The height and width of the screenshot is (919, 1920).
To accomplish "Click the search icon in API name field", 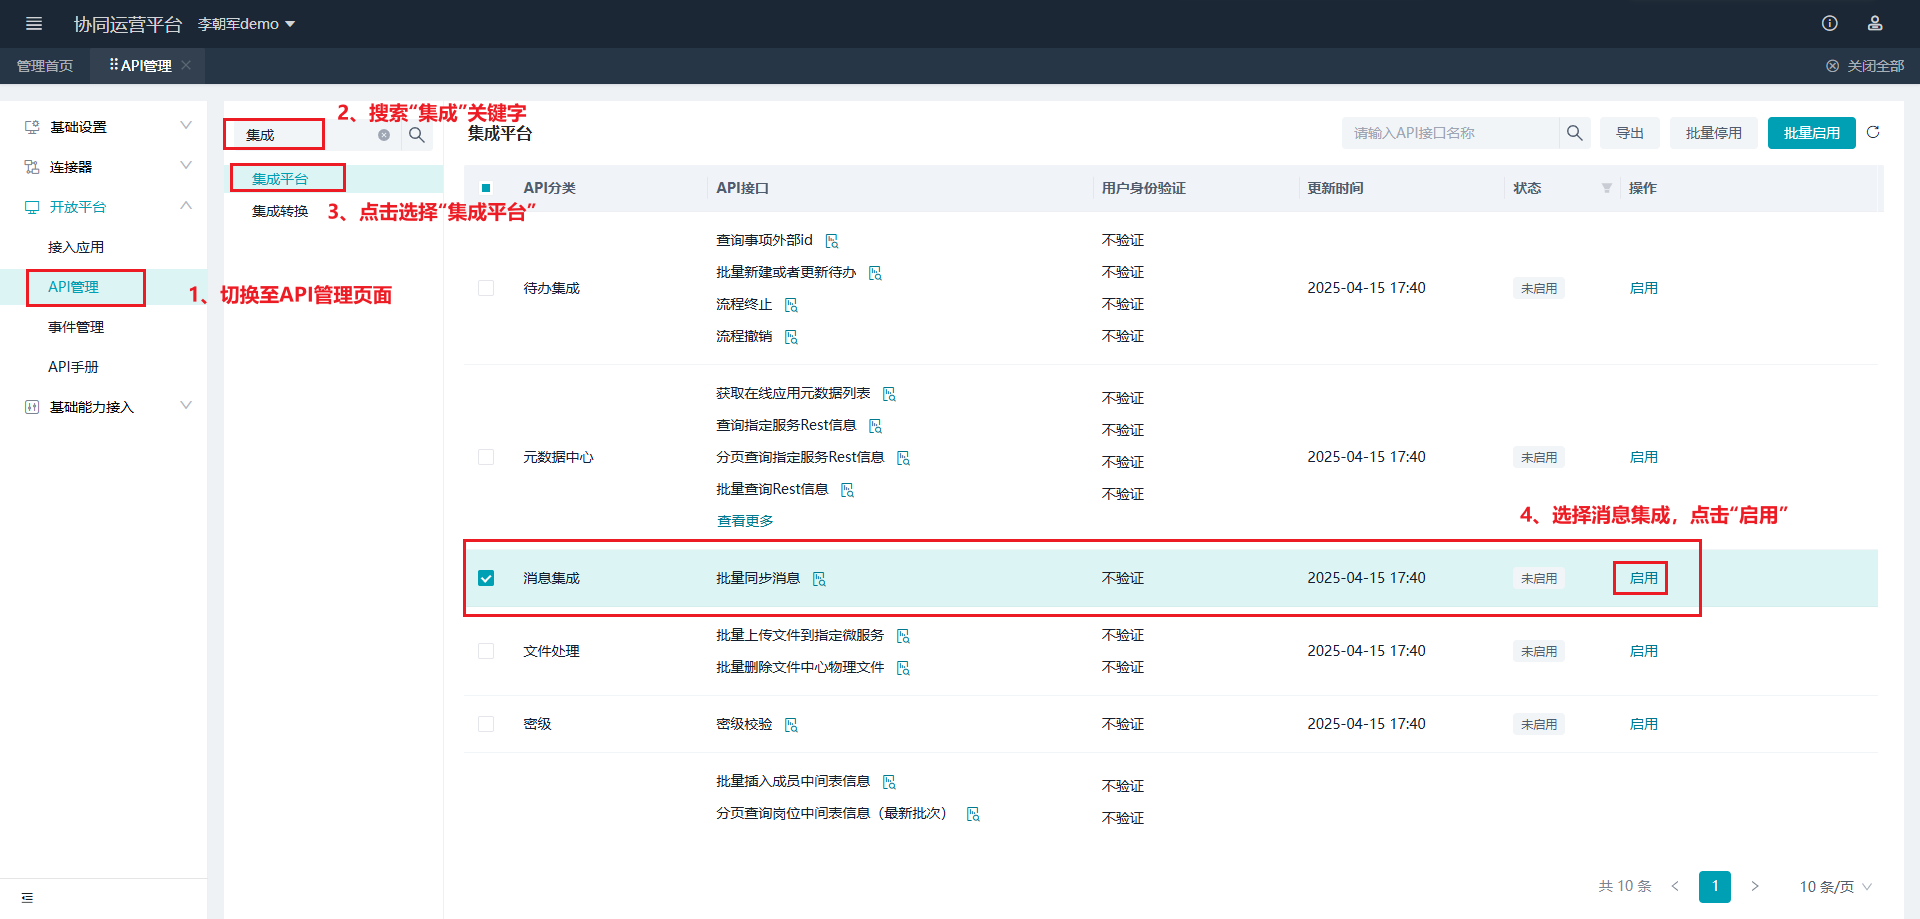I will point(1574,133).
